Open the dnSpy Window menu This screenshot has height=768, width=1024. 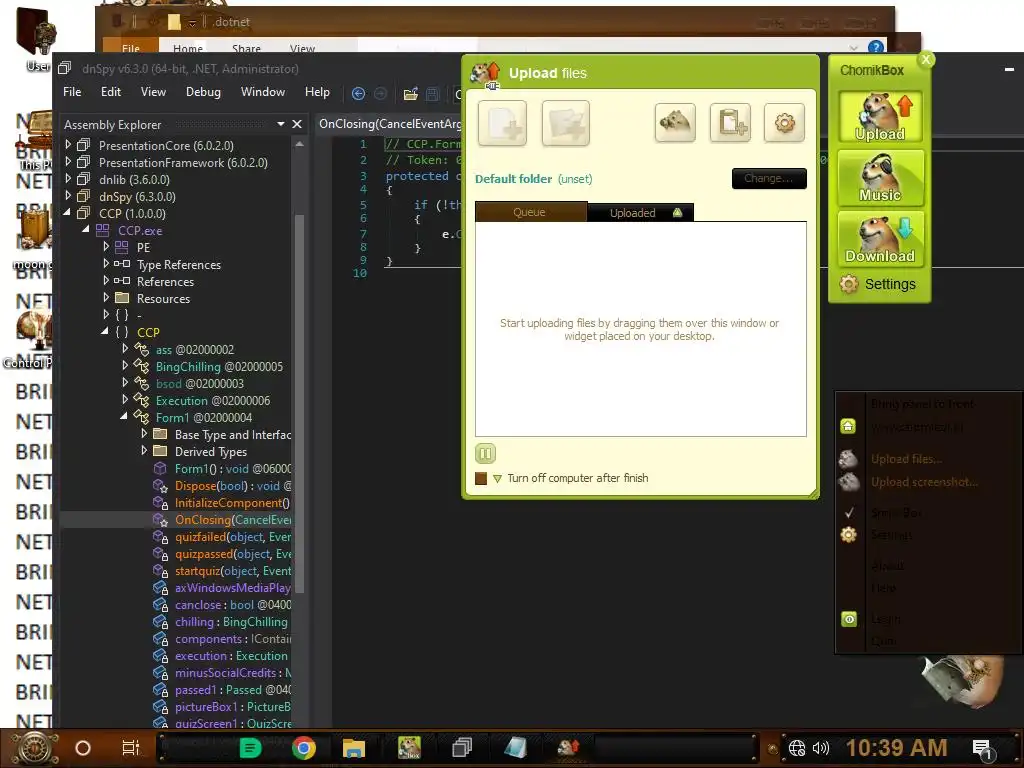tap(263, 92)
